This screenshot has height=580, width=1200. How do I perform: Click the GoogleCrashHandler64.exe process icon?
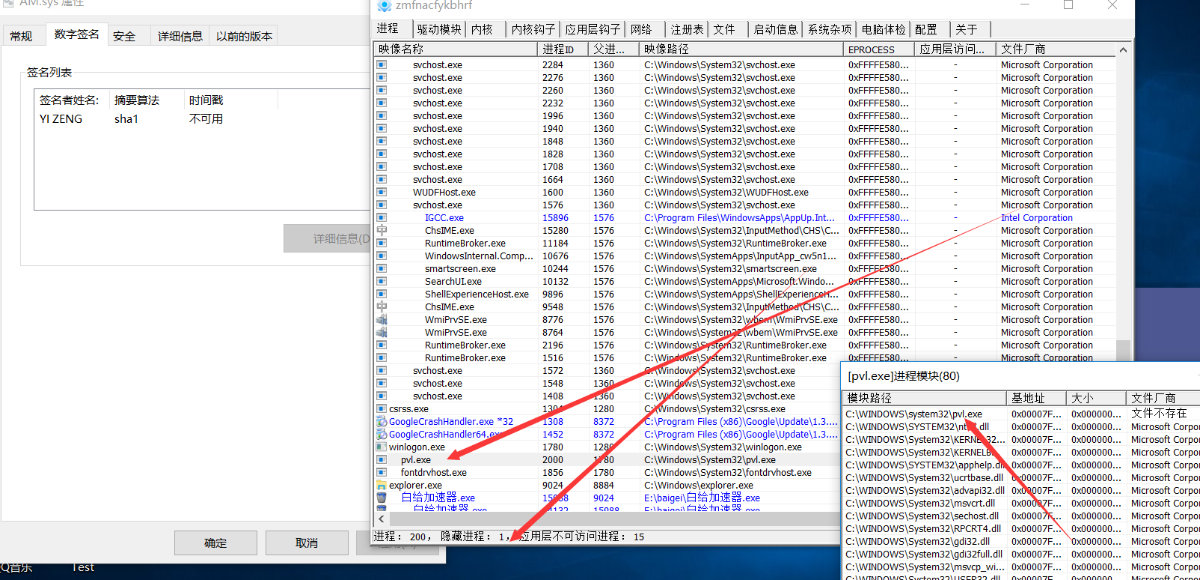(x=381, y=435)
